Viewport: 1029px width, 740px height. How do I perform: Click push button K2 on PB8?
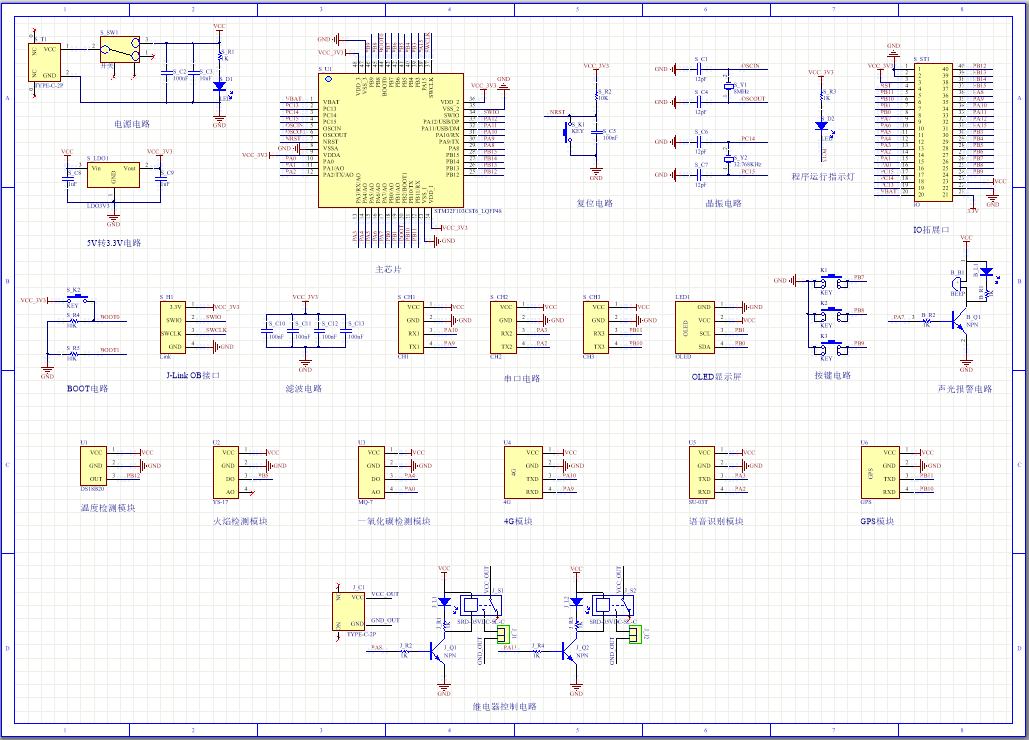coord(831,316)
